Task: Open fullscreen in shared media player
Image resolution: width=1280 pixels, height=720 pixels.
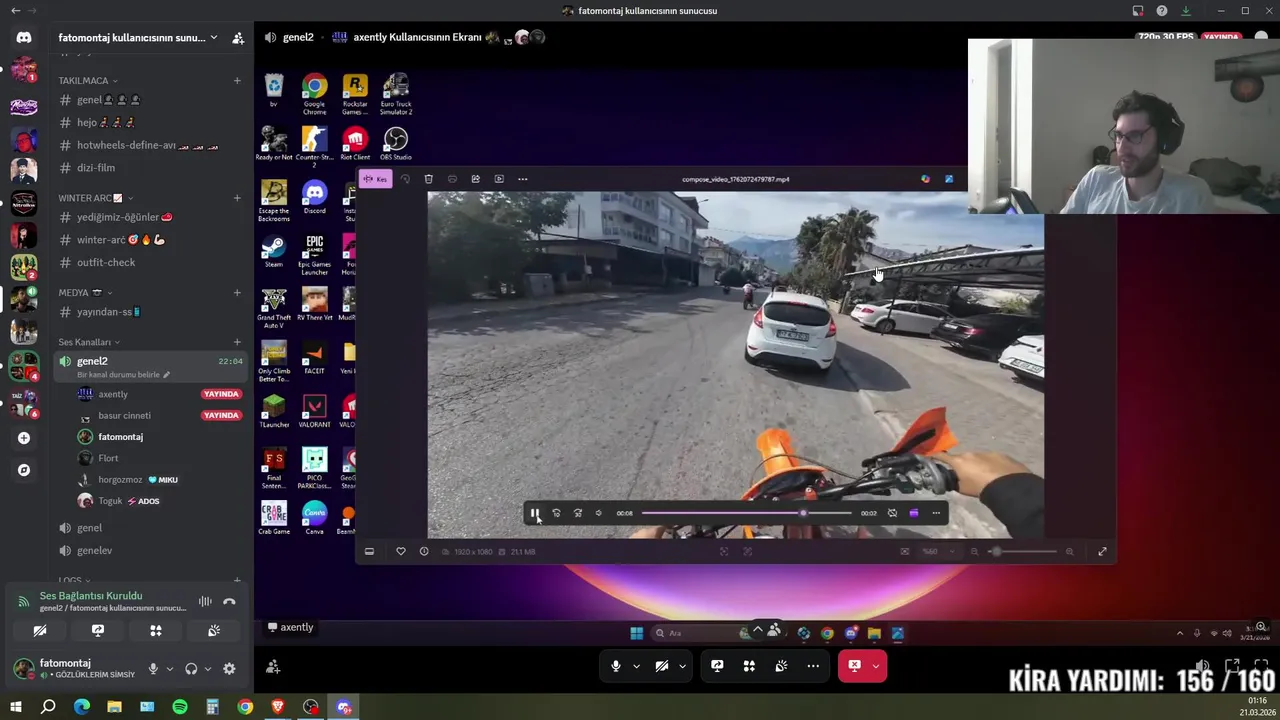Action: point(1102,551)
